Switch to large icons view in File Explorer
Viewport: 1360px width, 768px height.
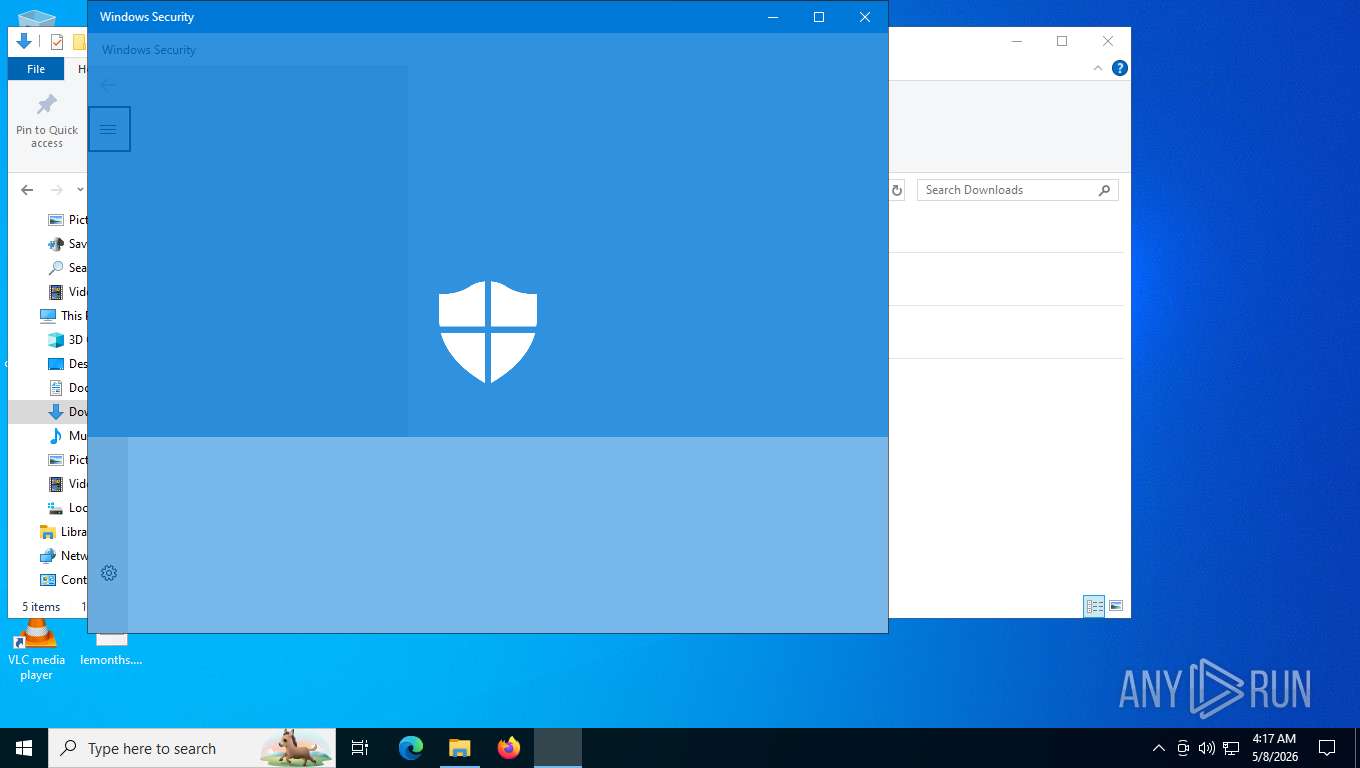click(x=1116, y=606)
